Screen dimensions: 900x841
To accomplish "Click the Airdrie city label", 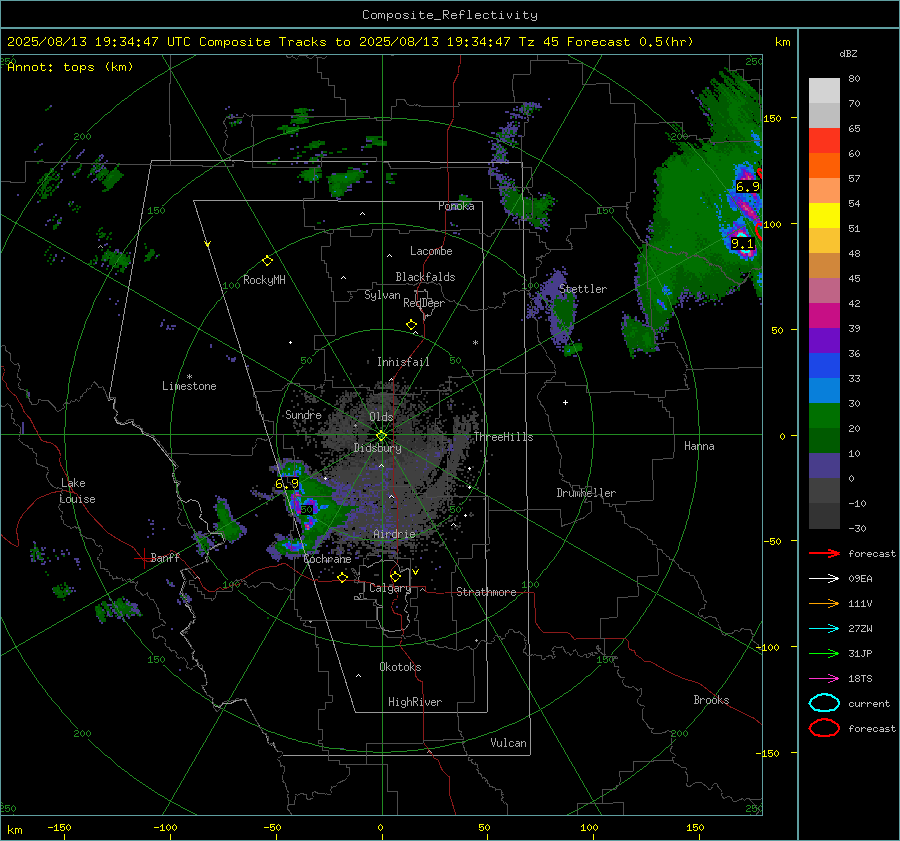I will pos(394,534).
